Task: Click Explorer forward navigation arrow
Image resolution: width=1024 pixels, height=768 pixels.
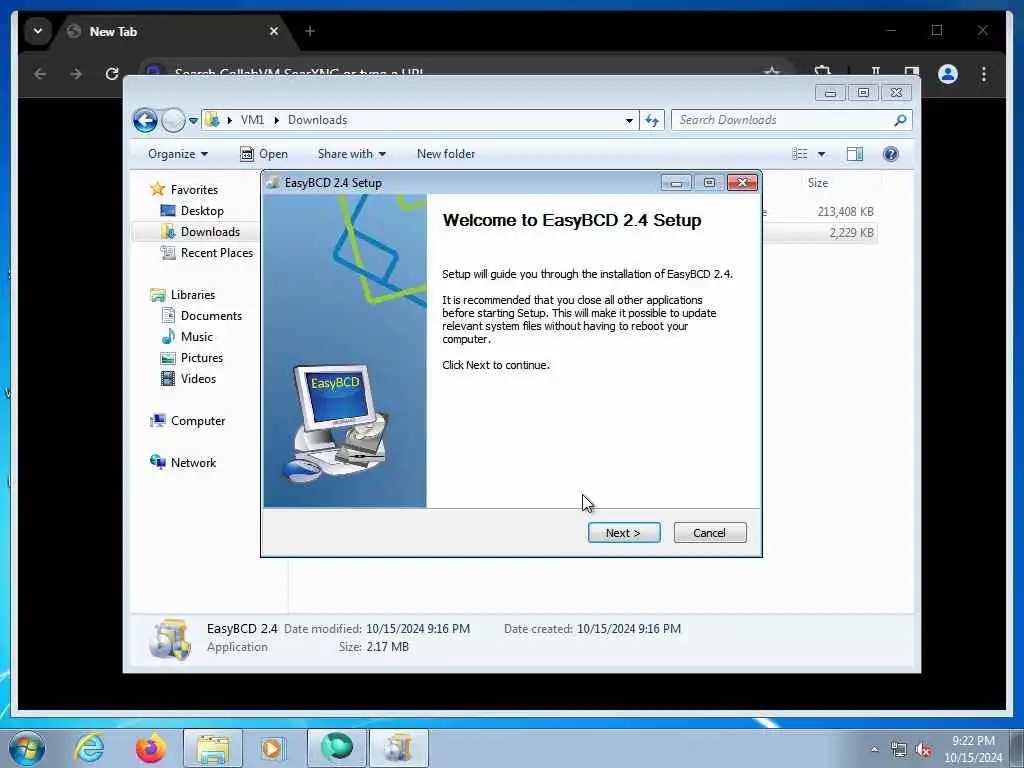Action: (x=172, y=120)
